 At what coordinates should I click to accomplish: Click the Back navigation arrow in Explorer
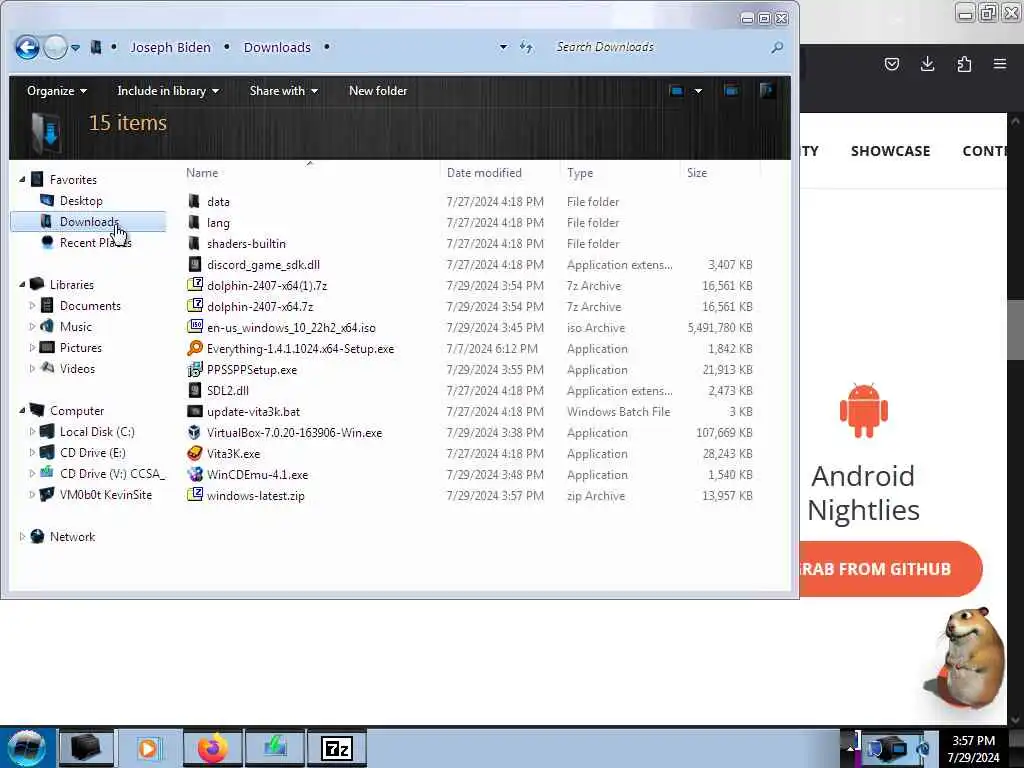27,47
